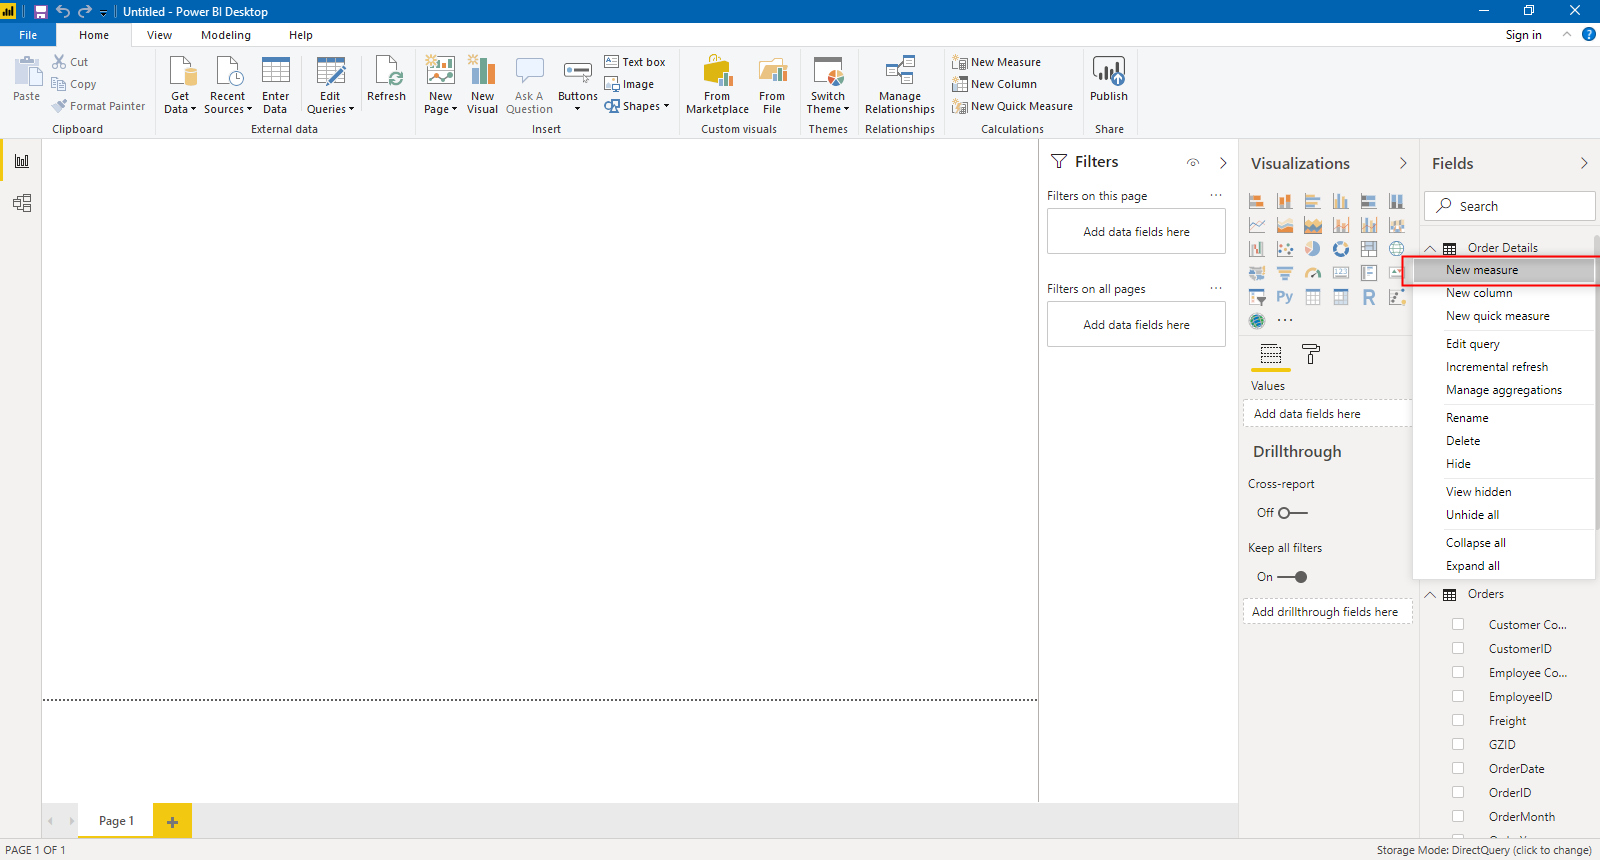Choose the Python visual icon
This screenshot has width=1600, height=860.
pos(1285,297)
